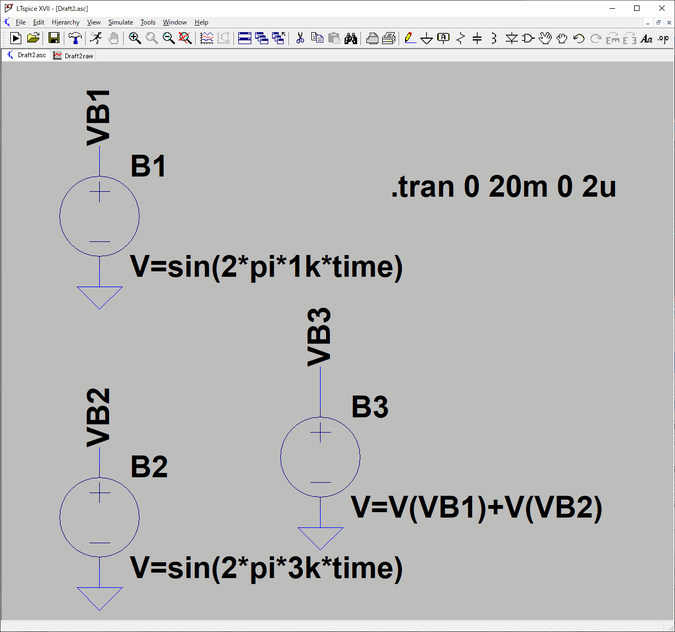Select the Draft2.asc tab

tap(27, 56)
